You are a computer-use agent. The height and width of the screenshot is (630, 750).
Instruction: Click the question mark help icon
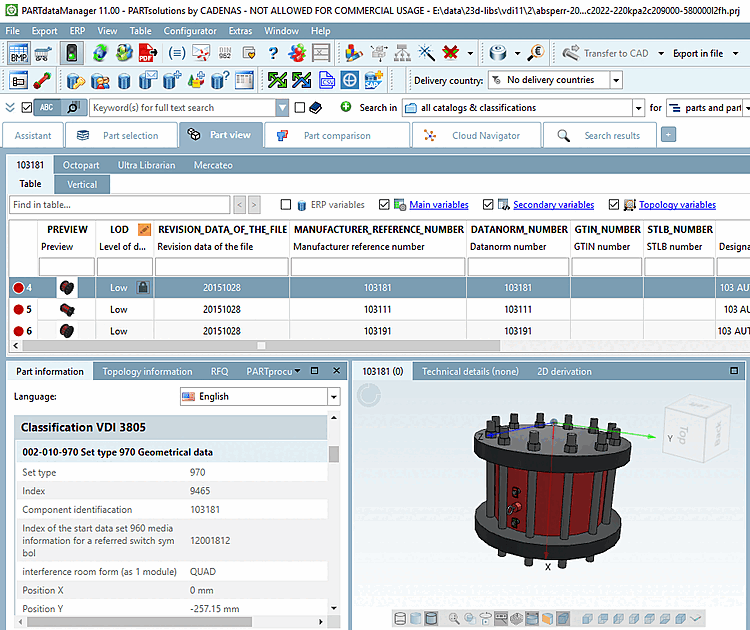[273, 53]
